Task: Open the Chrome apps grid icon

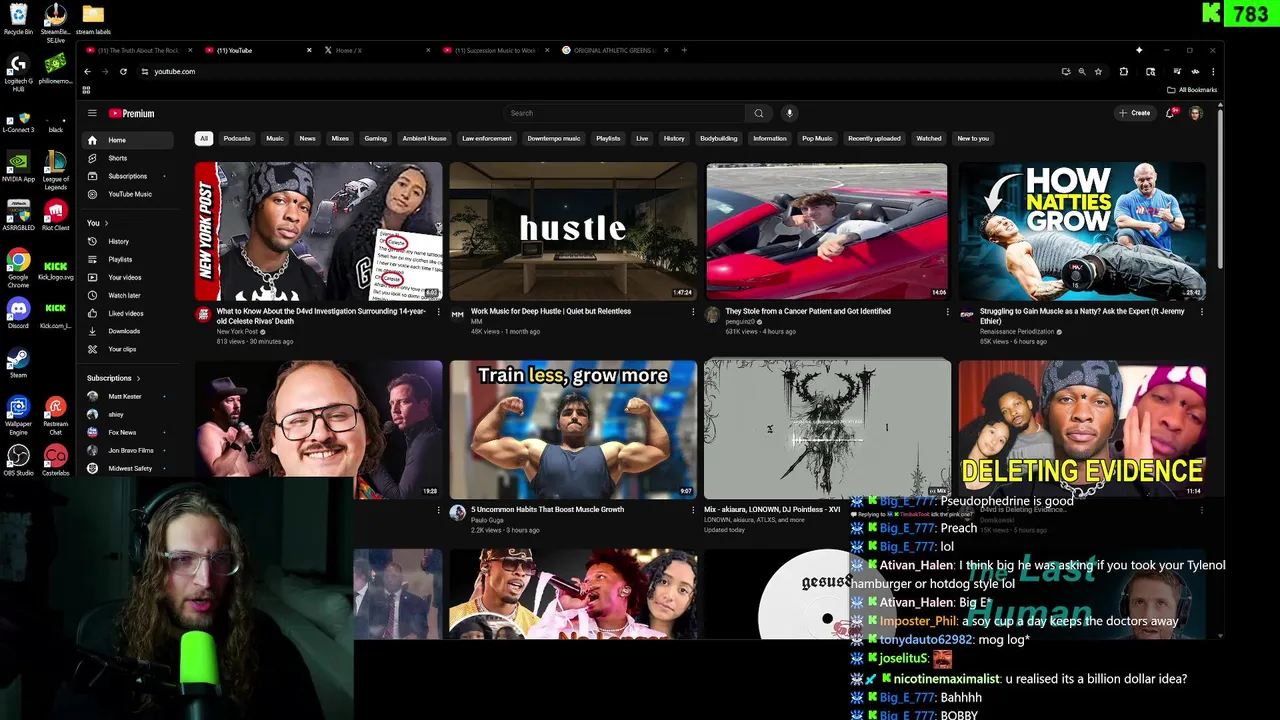Action: (x=86, y=90)
